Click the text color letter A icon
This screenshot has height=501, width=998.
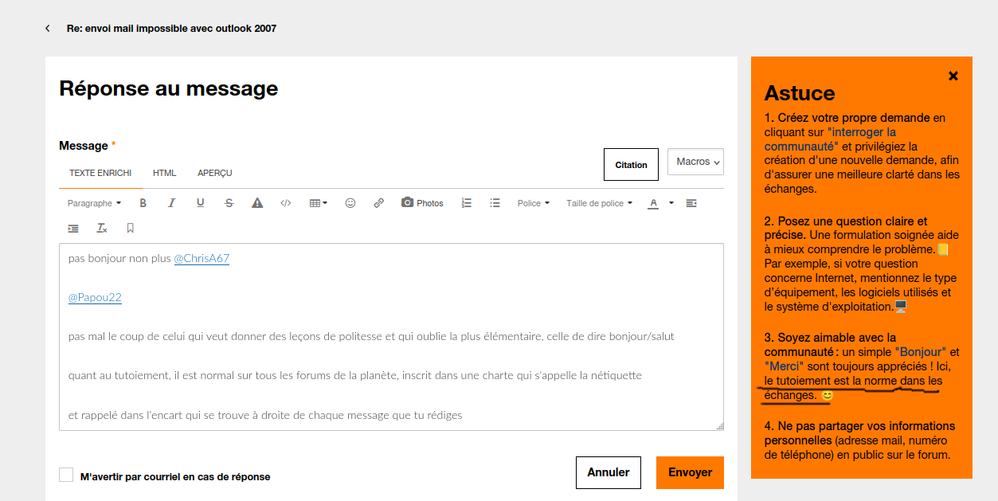(x=653, y=204)
